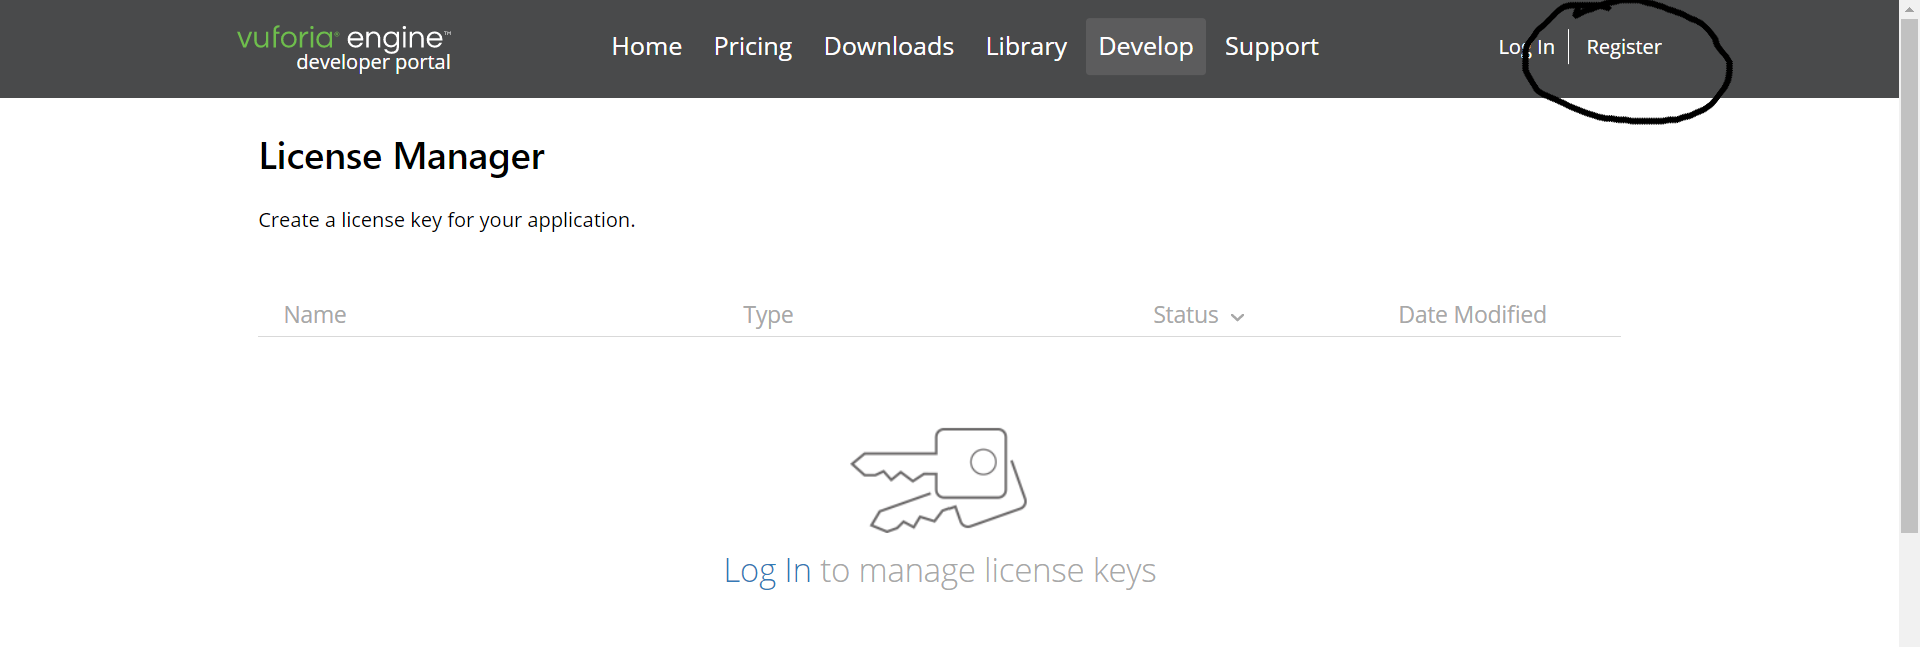Click the scrollbar up arrow
Image resolution: width=1920 pixels, height=647 pixels.
point(1909,8)
